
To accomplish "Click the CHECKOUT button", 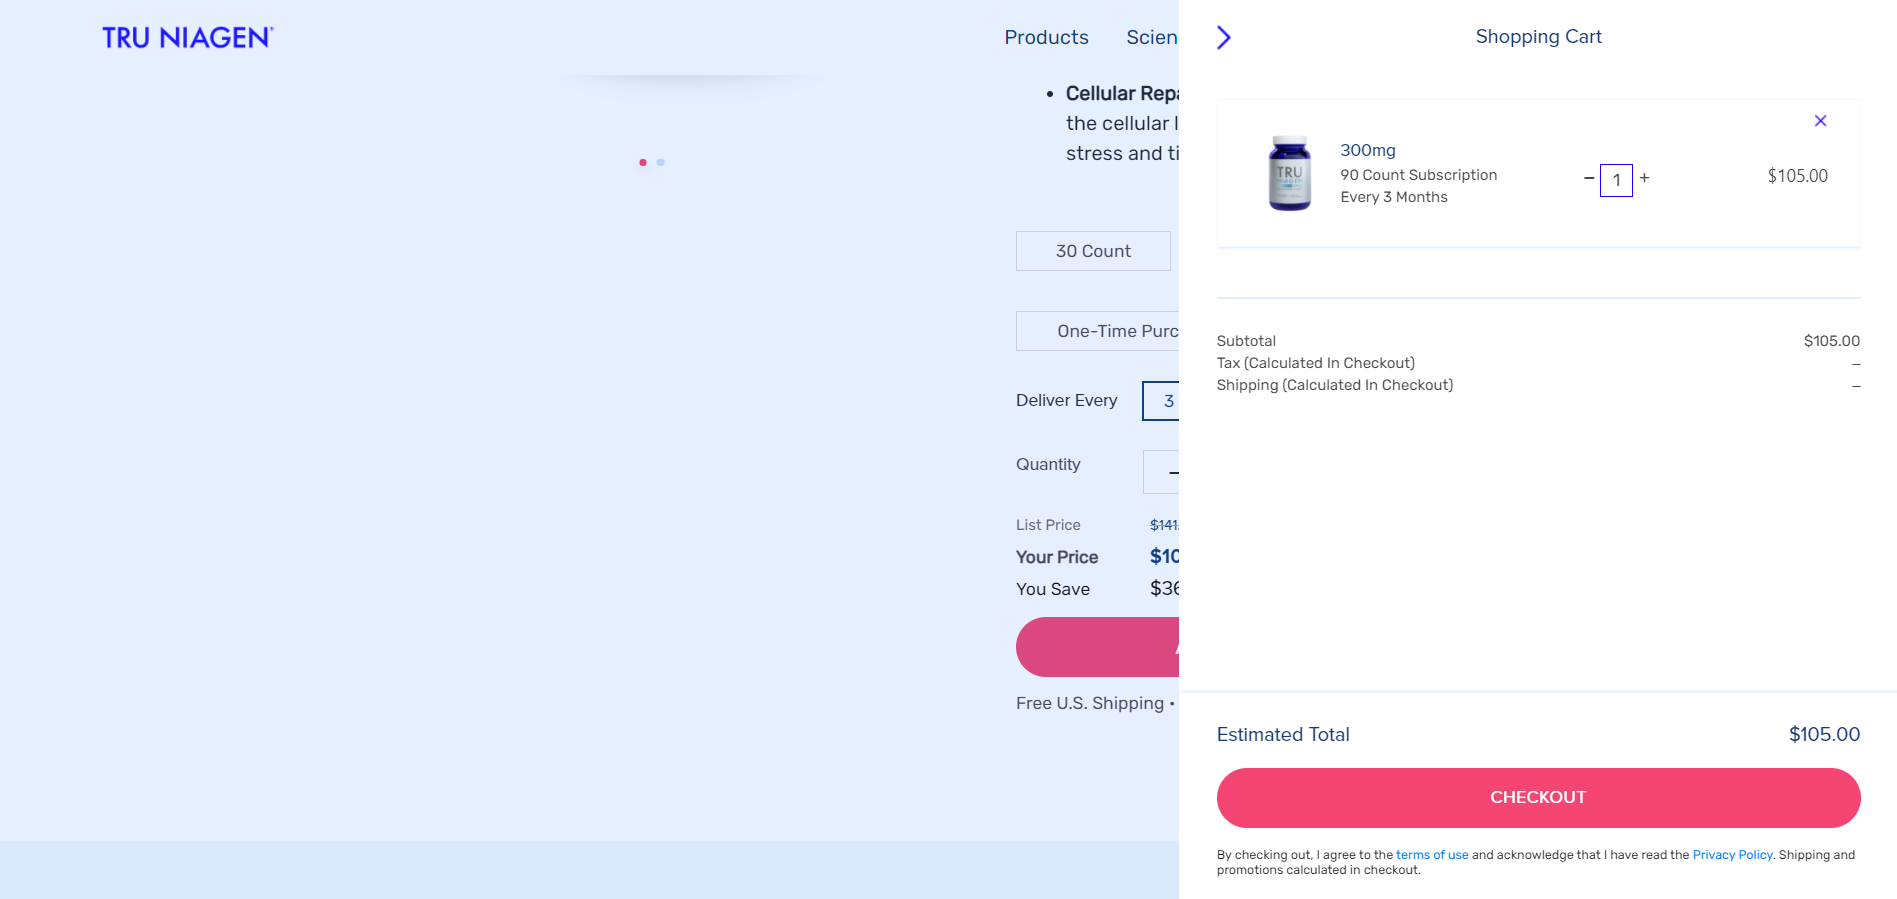I will (x=1538, y=798).
